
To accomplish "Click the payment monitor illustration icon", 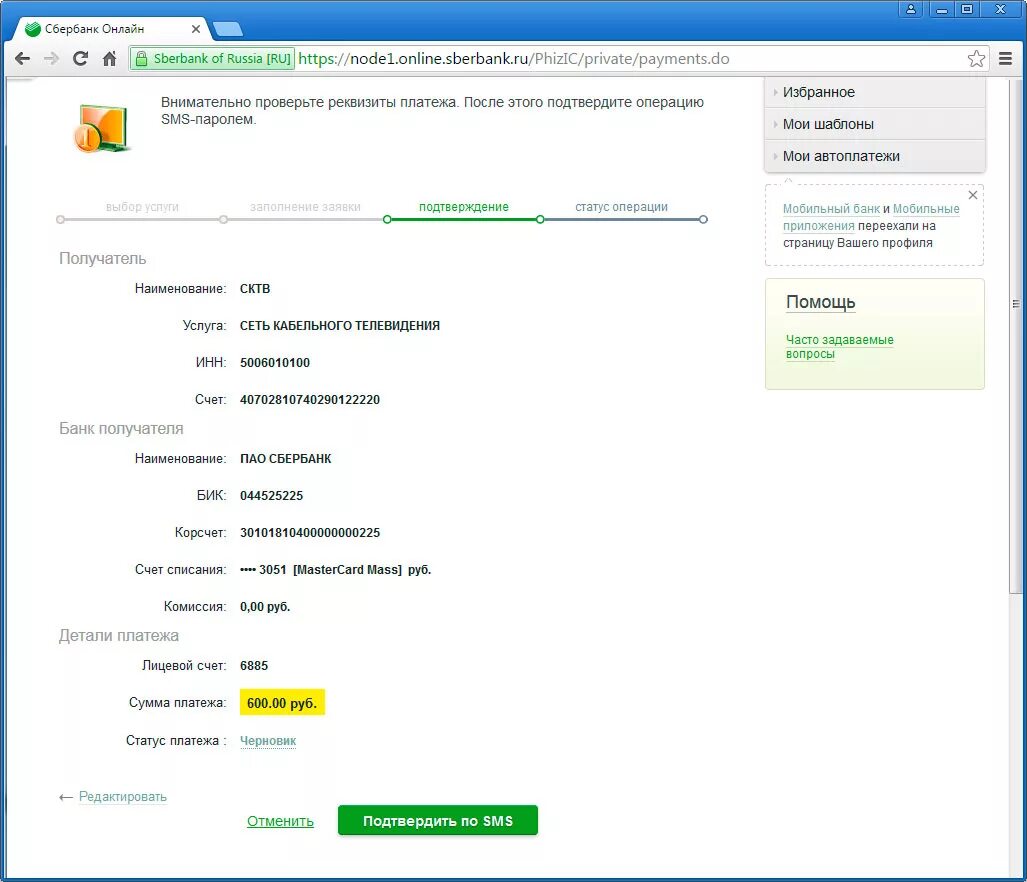I will (102, 128).
